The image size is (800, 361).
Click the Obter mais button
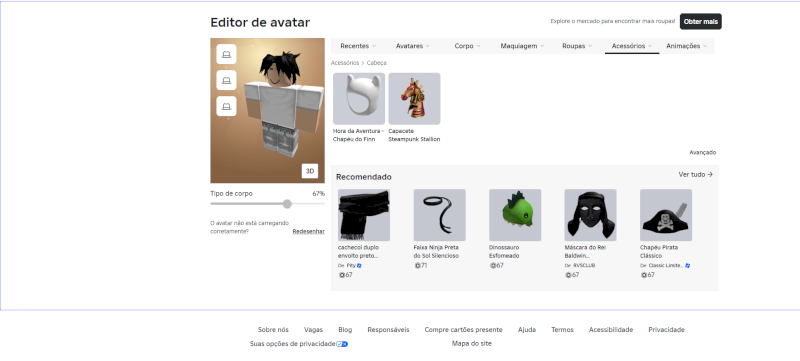pos(701,21)
